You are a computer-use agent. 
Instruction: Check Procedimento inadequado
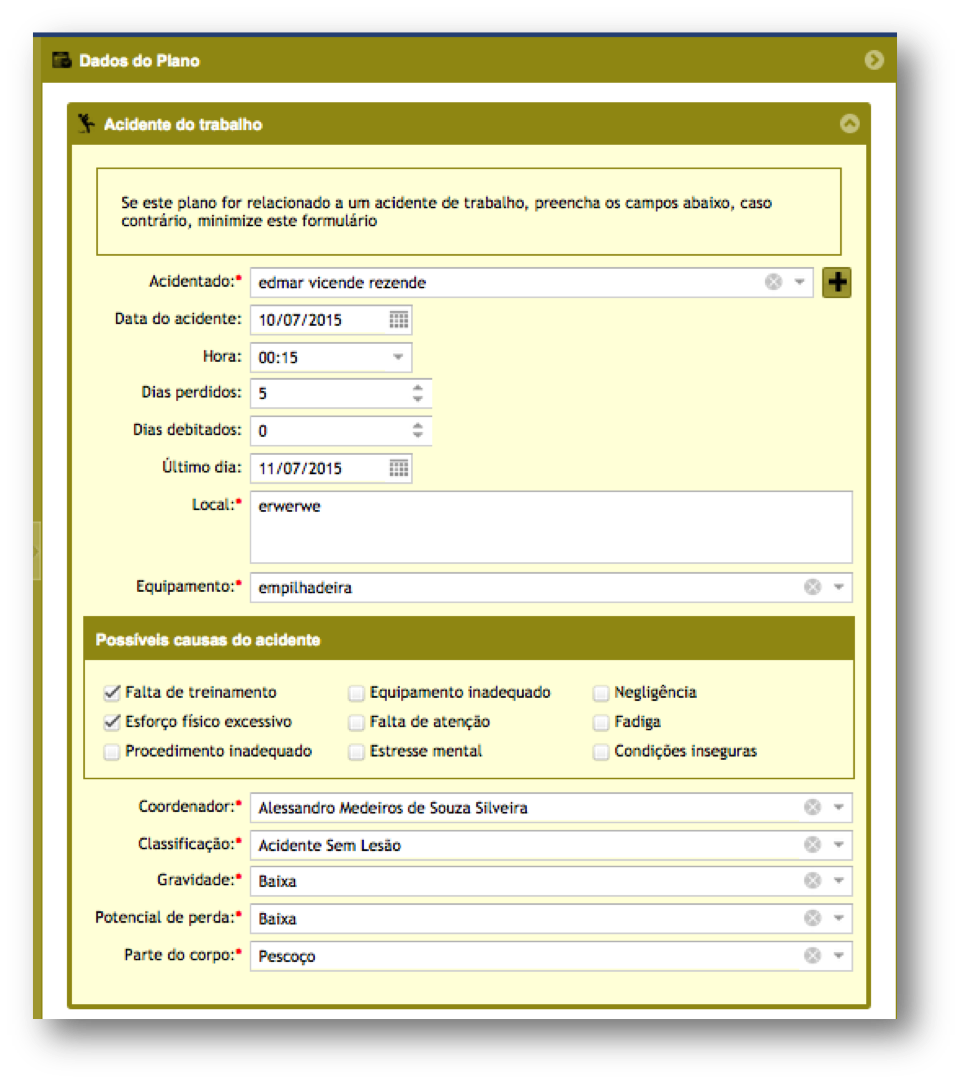pyautogui.click(x=111, y=751)
